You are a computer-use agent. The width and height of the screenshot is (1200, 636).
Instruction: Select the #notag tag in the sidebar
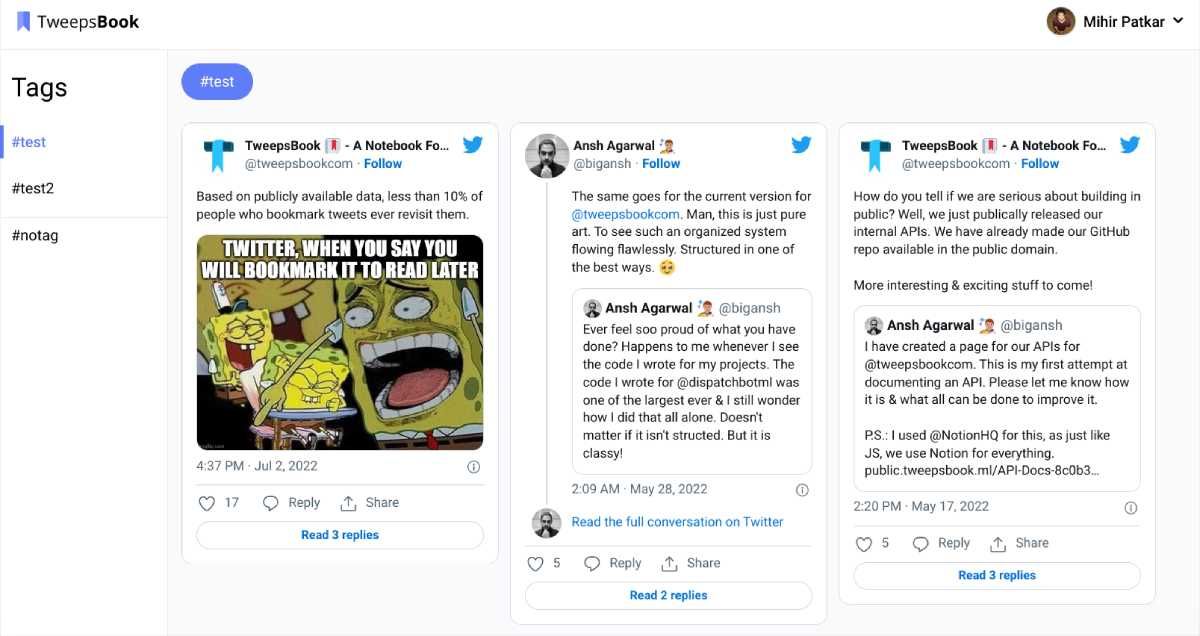tap(34, 235)
